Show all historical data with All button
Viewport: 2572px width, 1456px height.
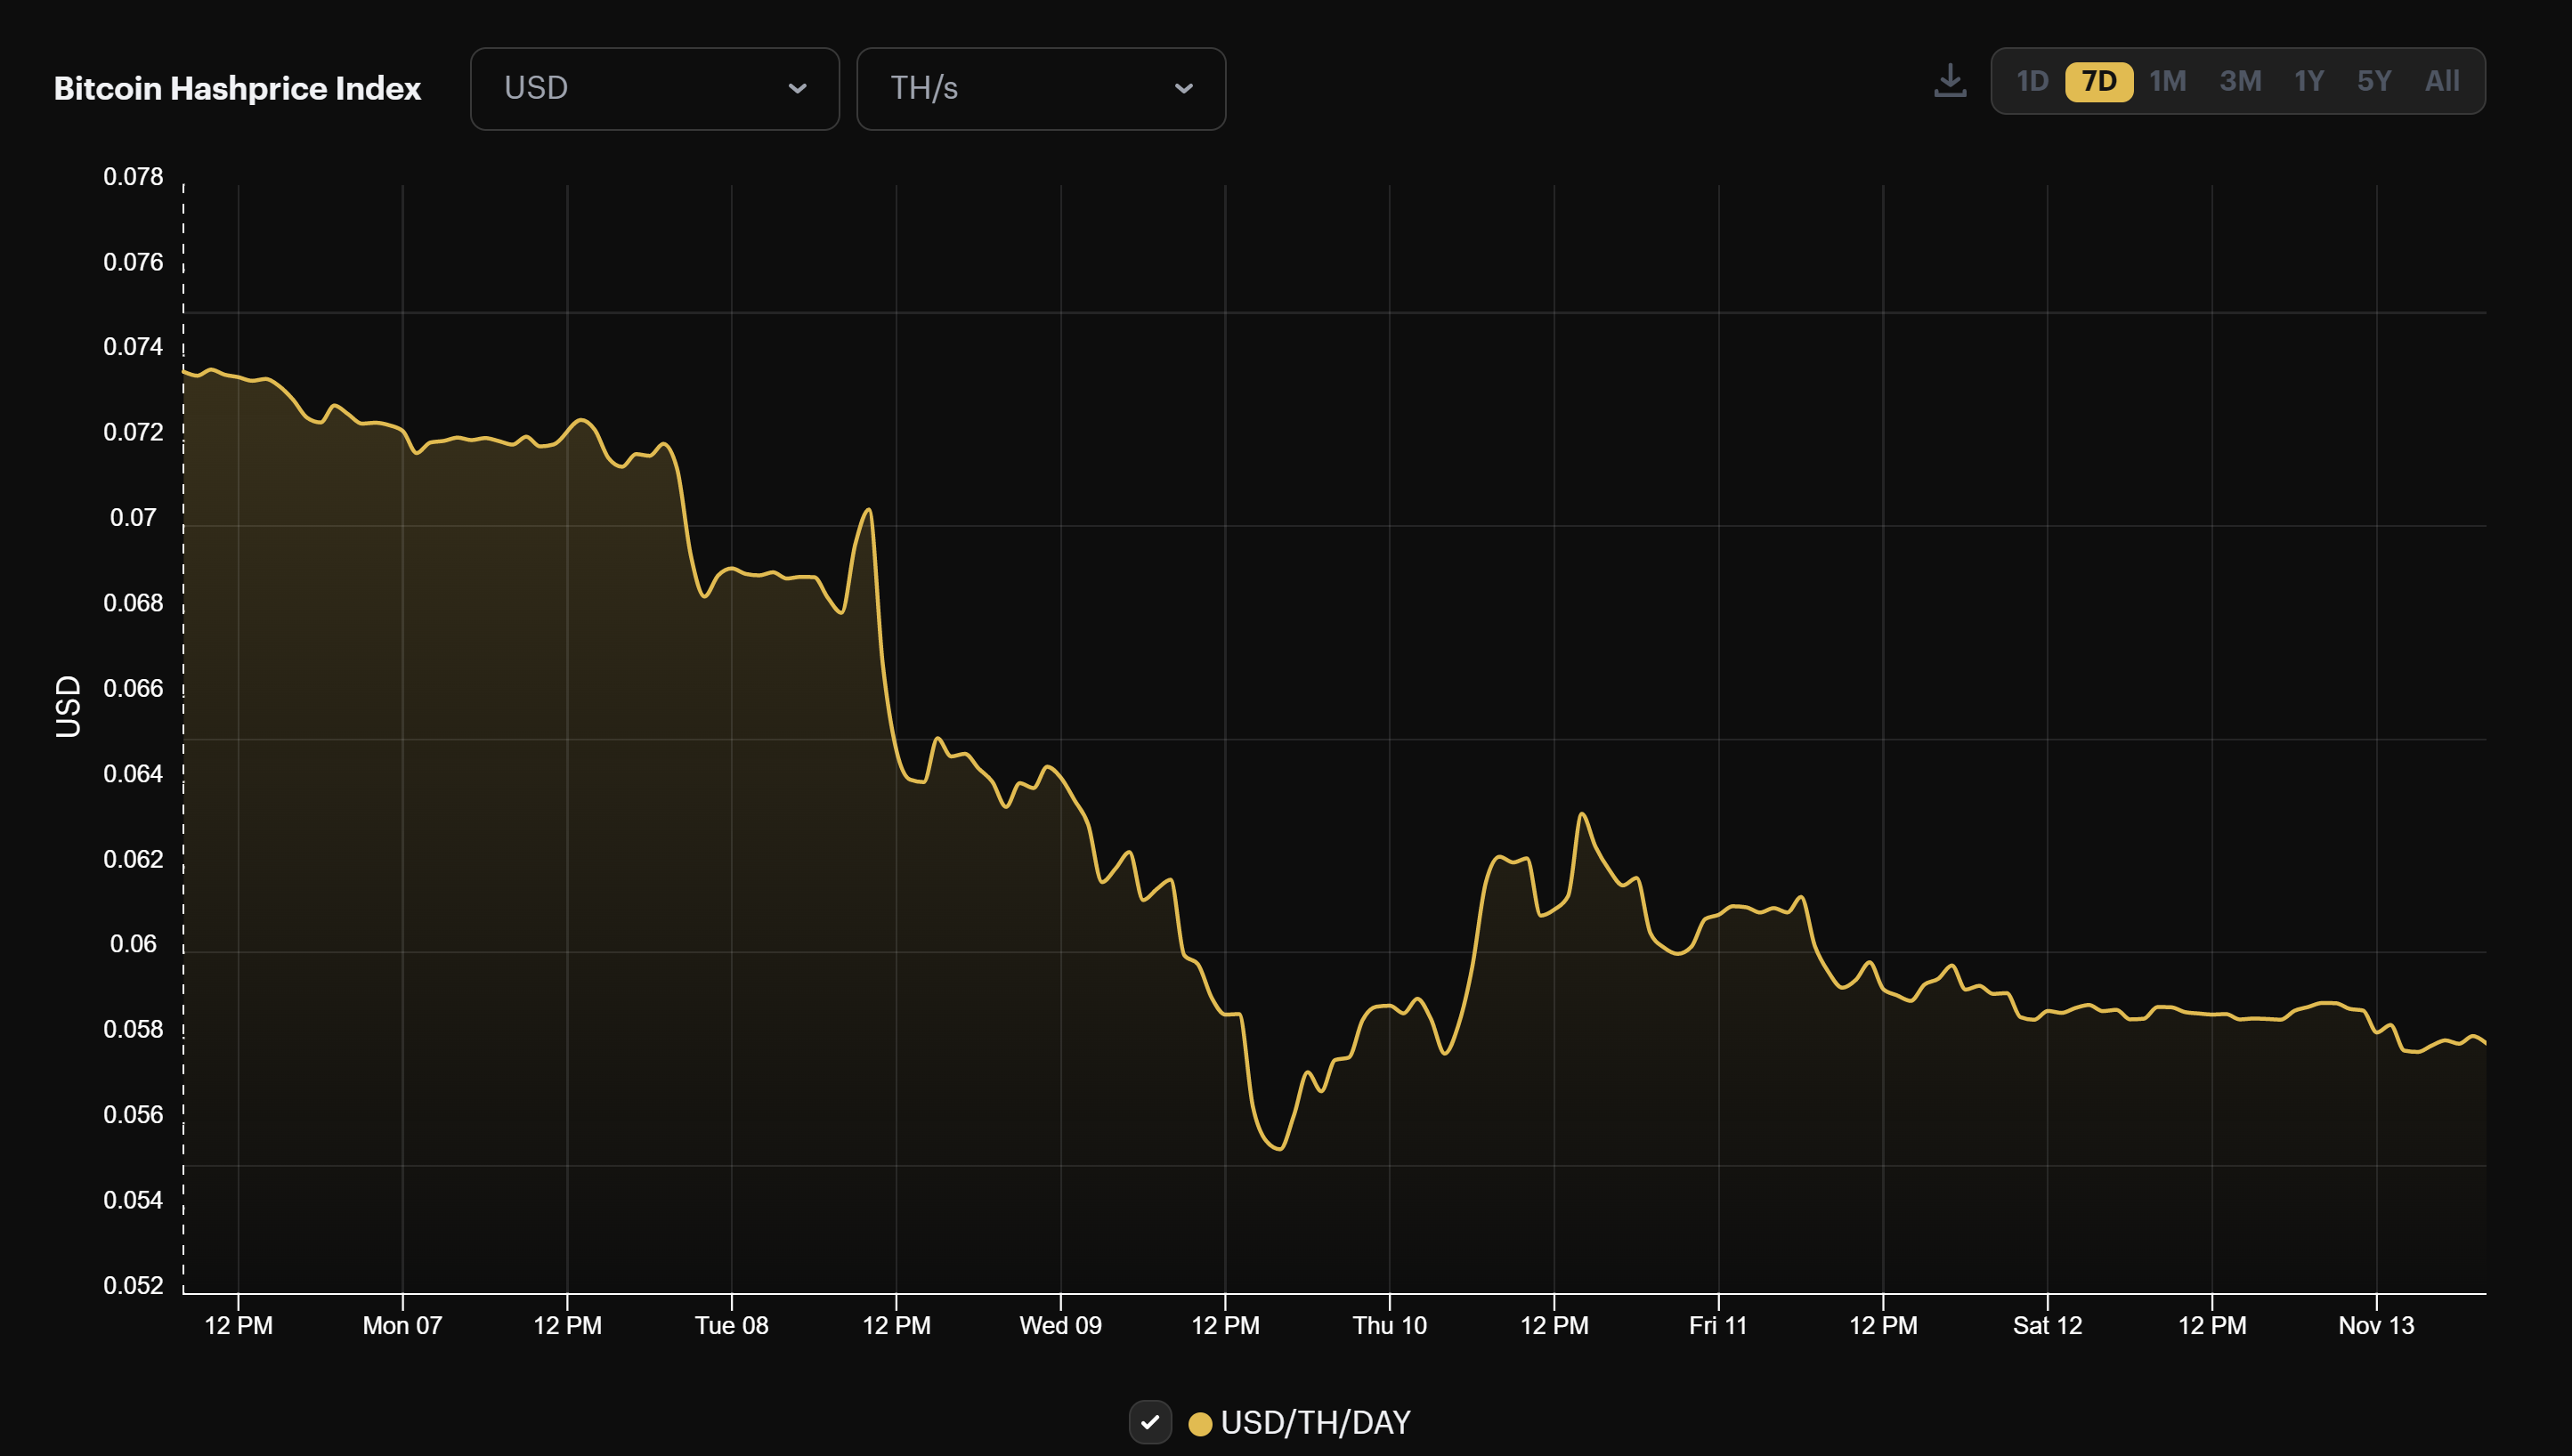(2442, 82)
